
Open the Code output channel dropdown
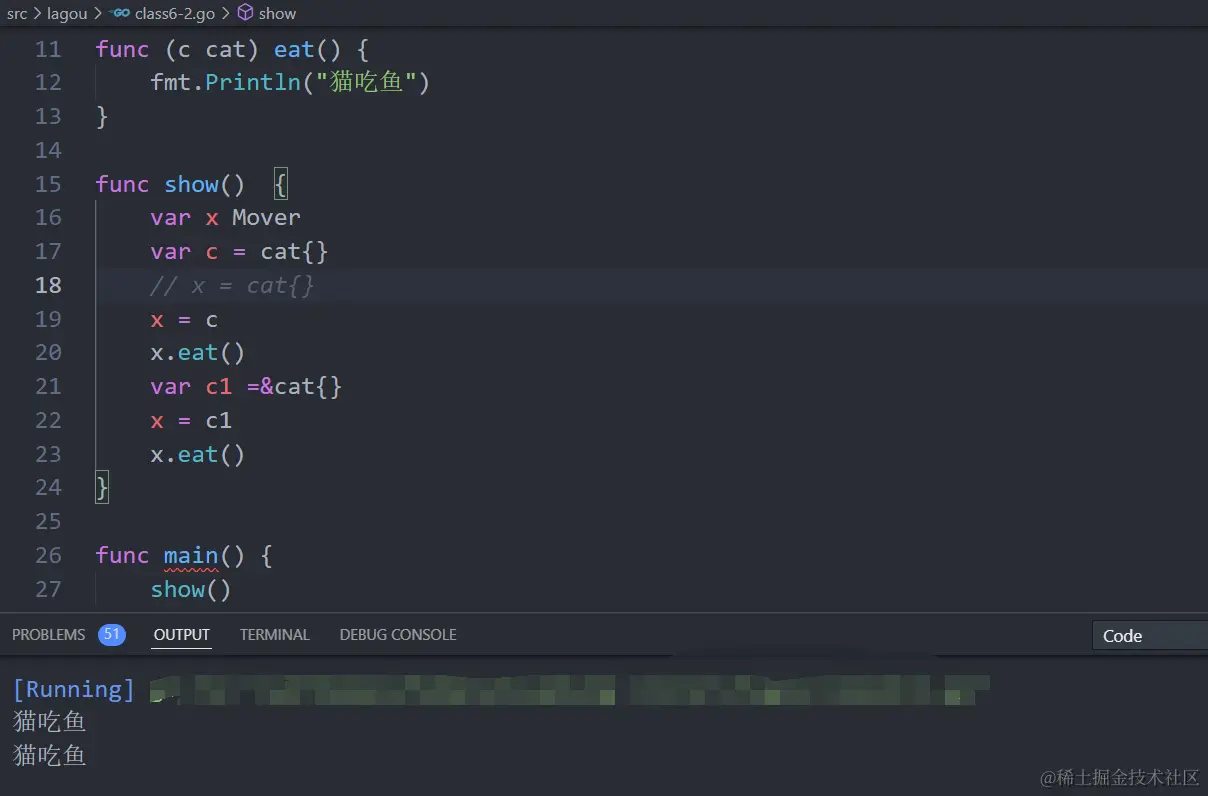pos(1150,636)
